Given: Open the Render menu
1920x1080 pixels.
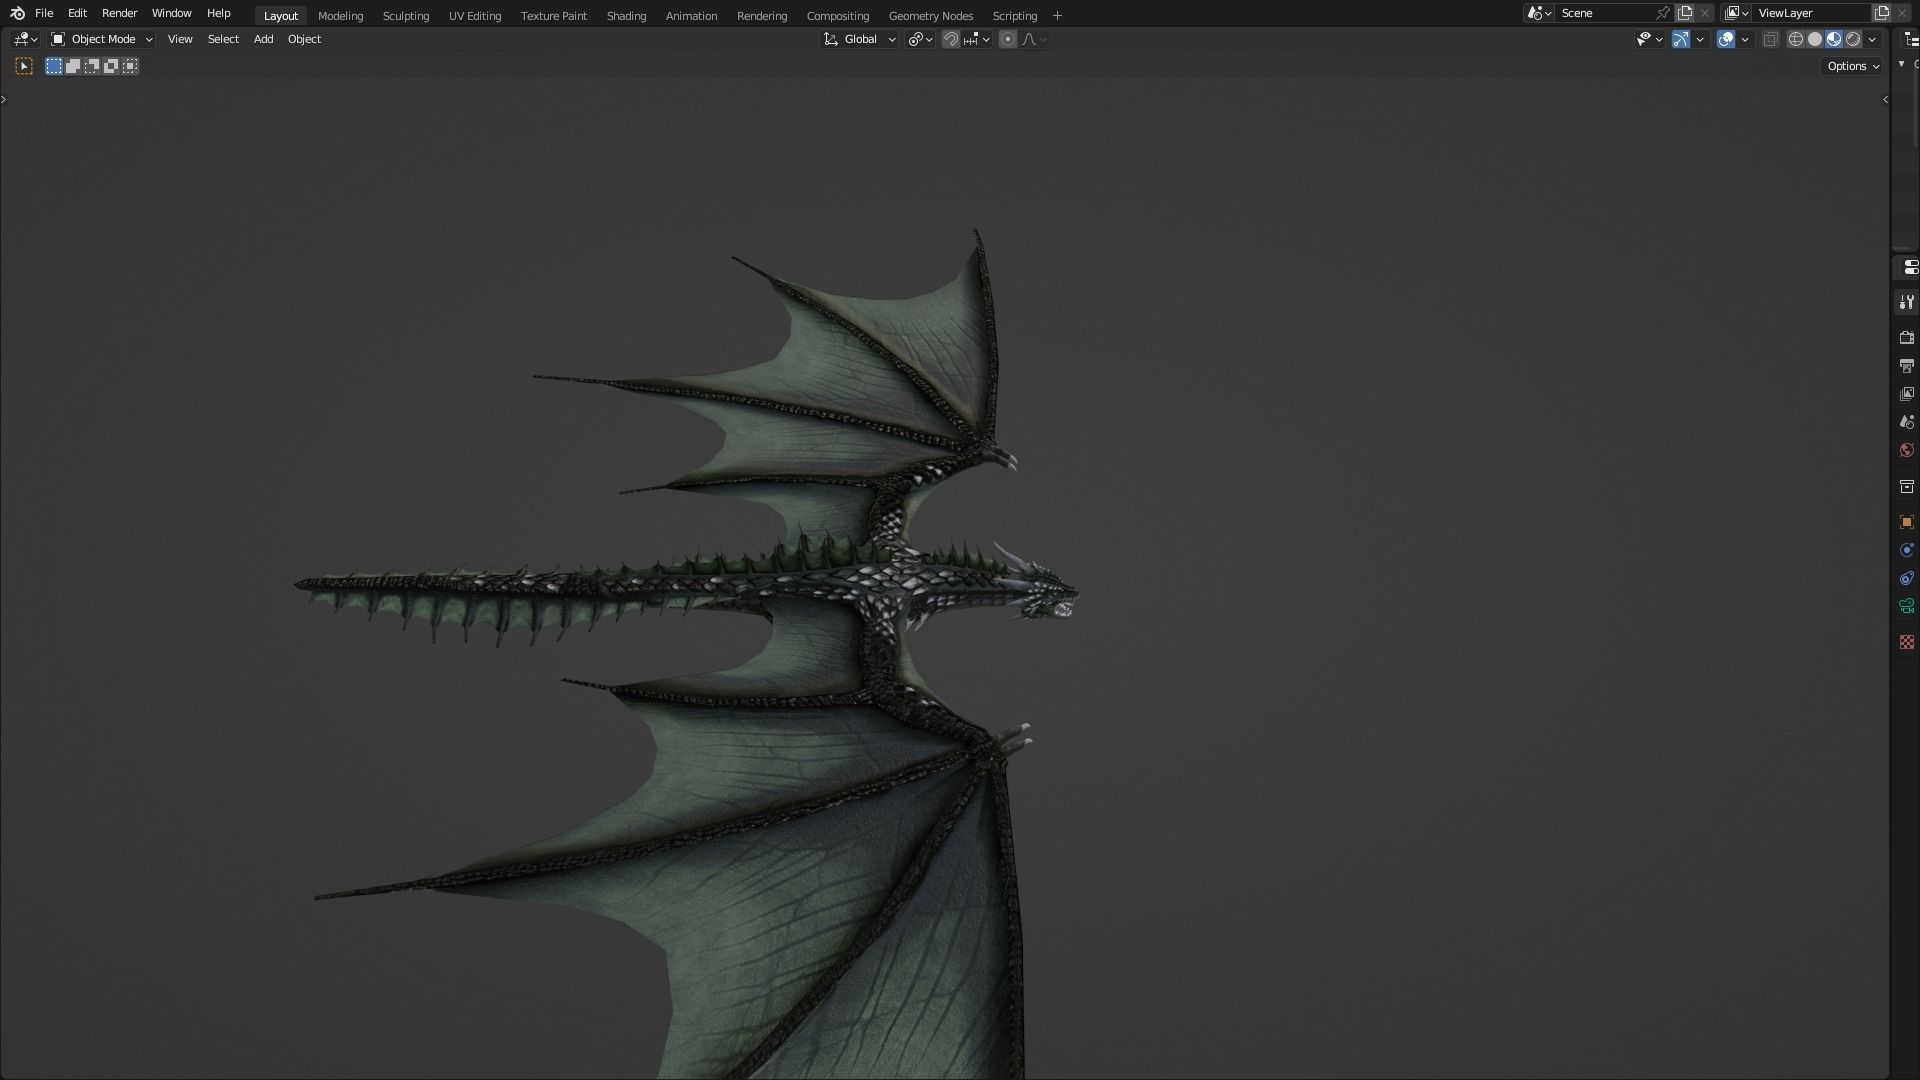Looking at the screenshot, I should pos(119,13).
